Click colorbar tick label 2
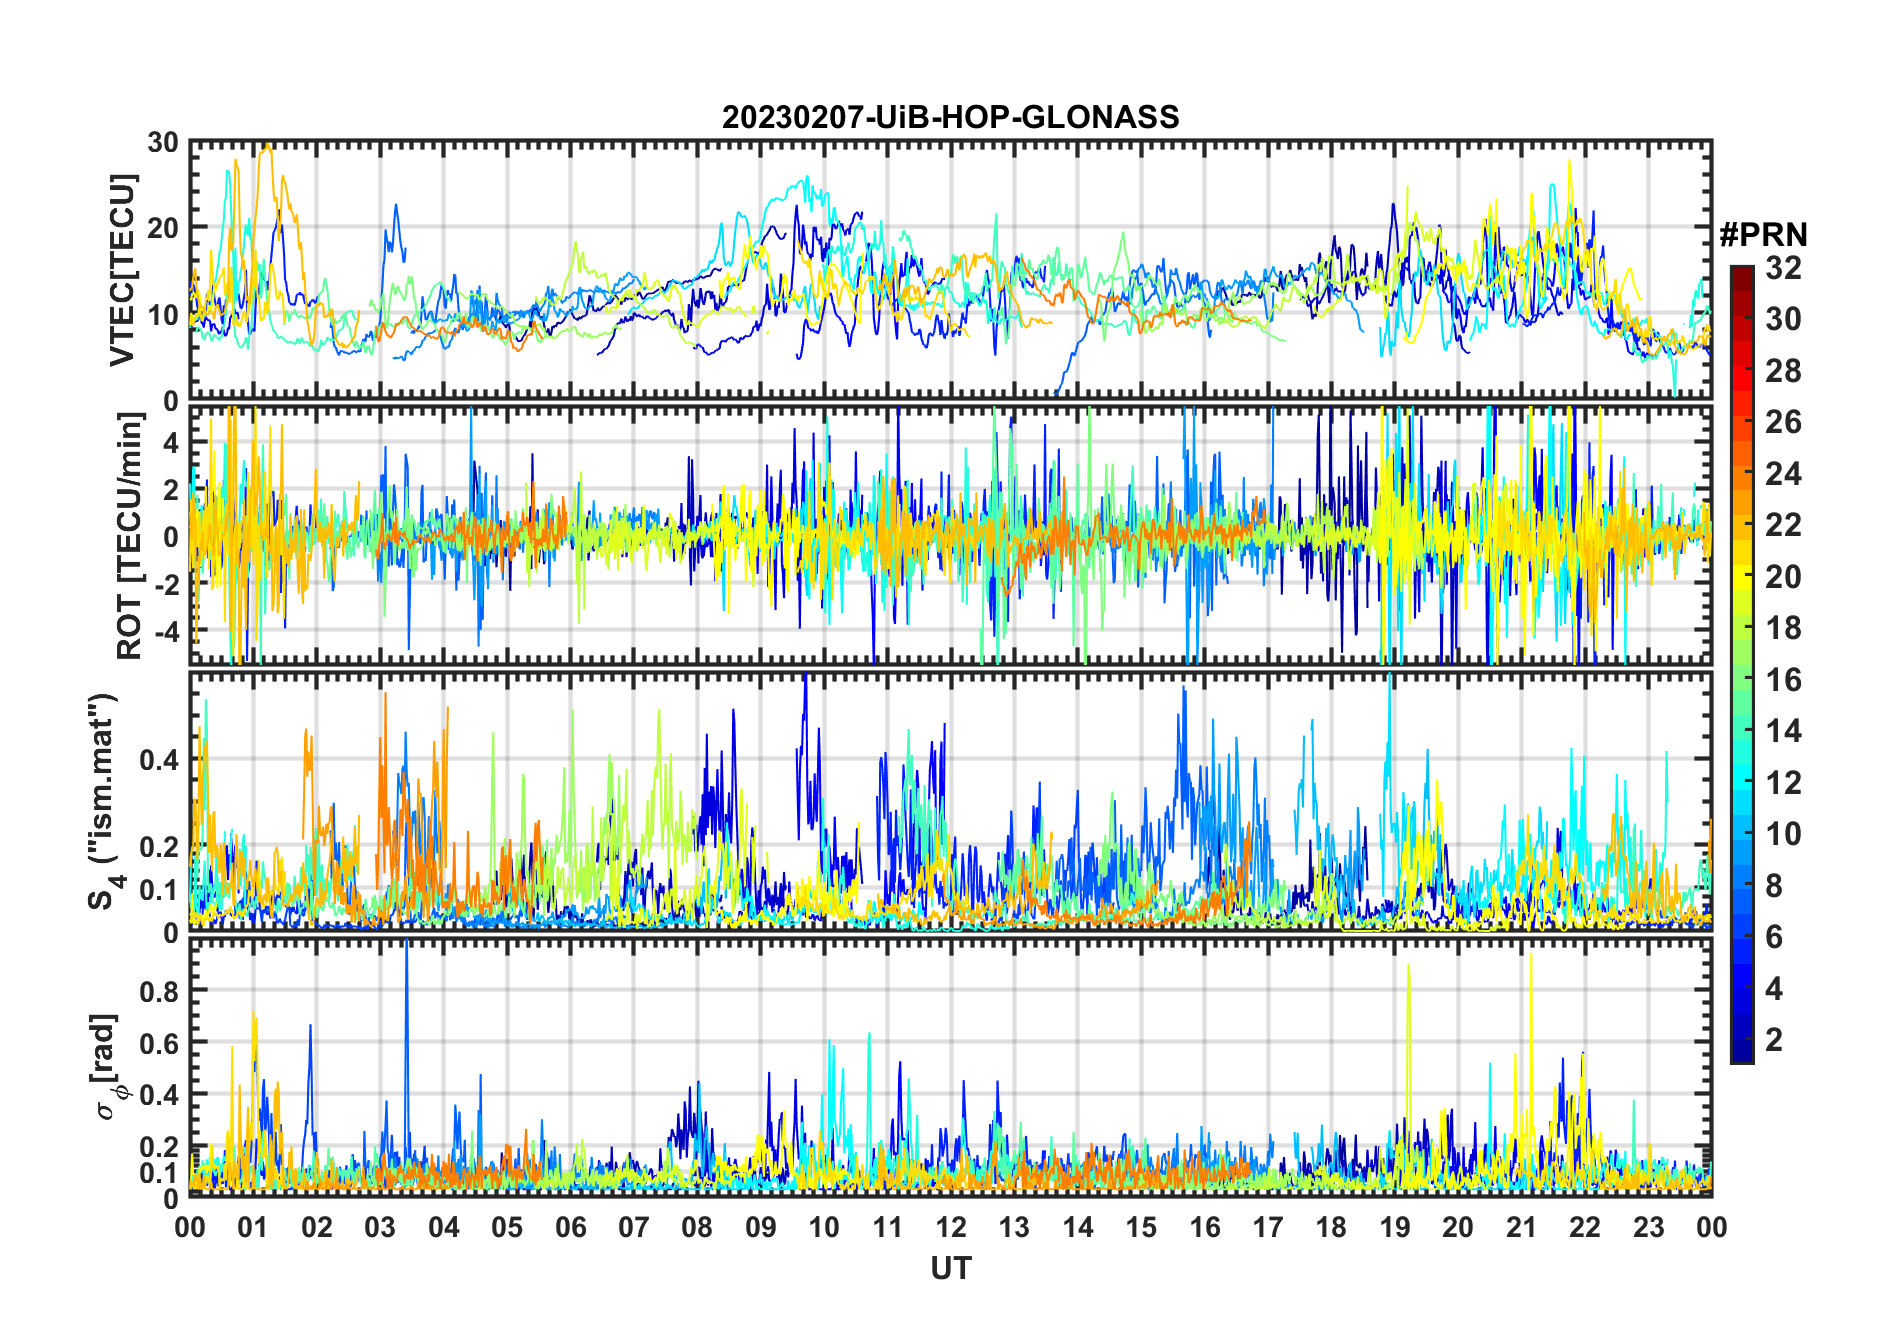The width and height of the screenshot is (1902, 1330). (x=1774, y=1040)
